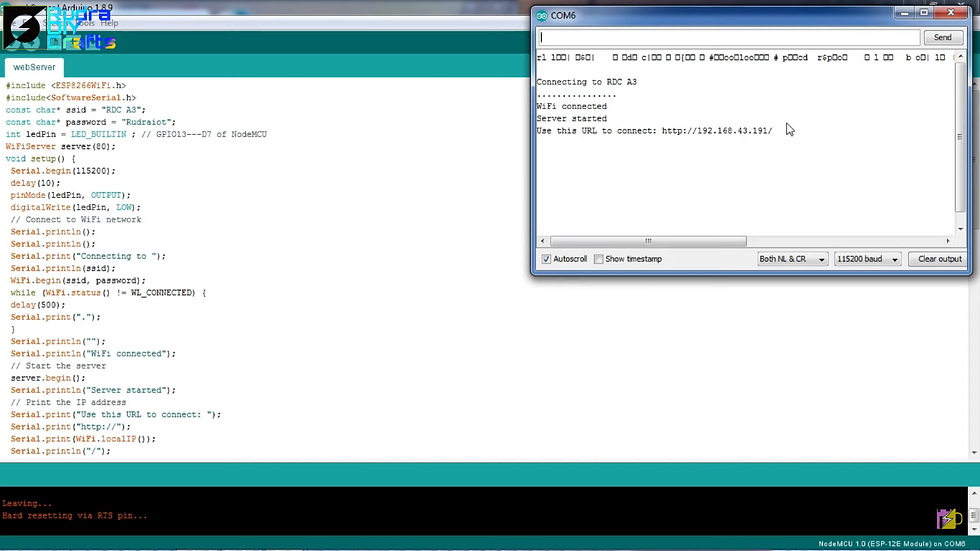Click the 'pinMode(ledPin, OUTPUT);' code line
This screenshot has height=551, width=980.
(x=71, y=196)
